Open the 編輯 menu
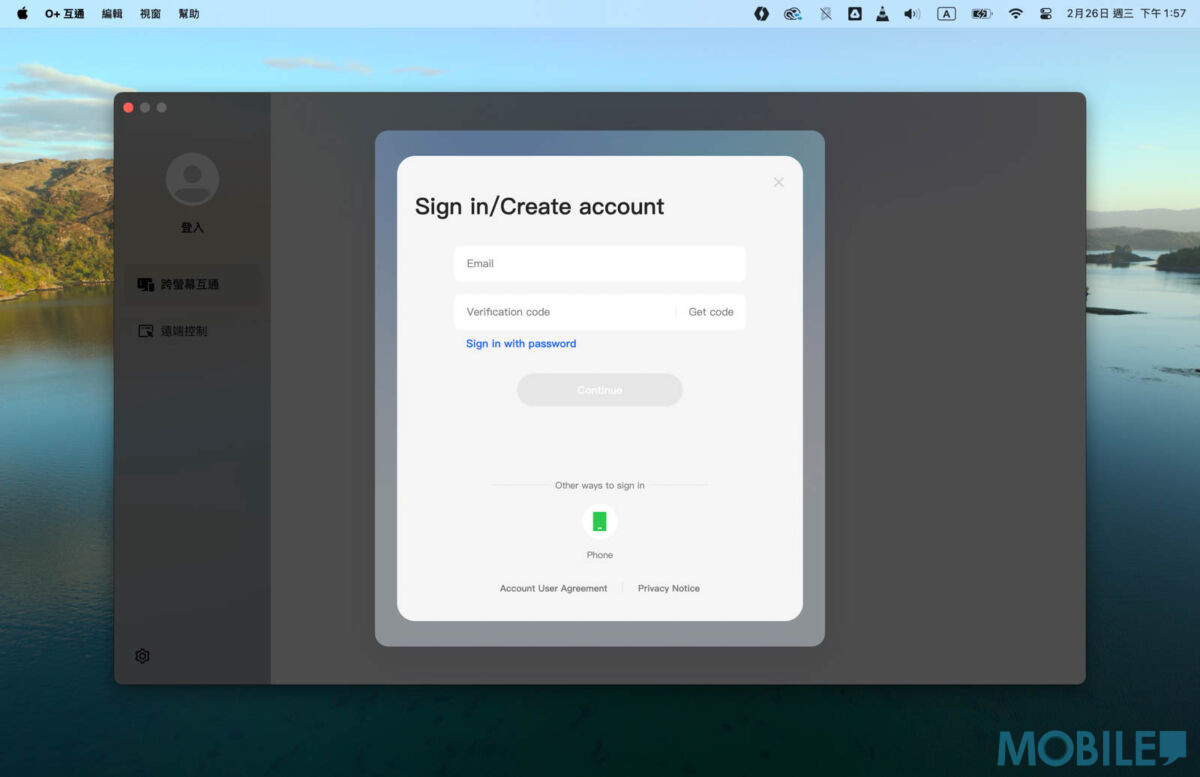The width and height of the screenshot is (1200, 777). (x=112, y=14)
